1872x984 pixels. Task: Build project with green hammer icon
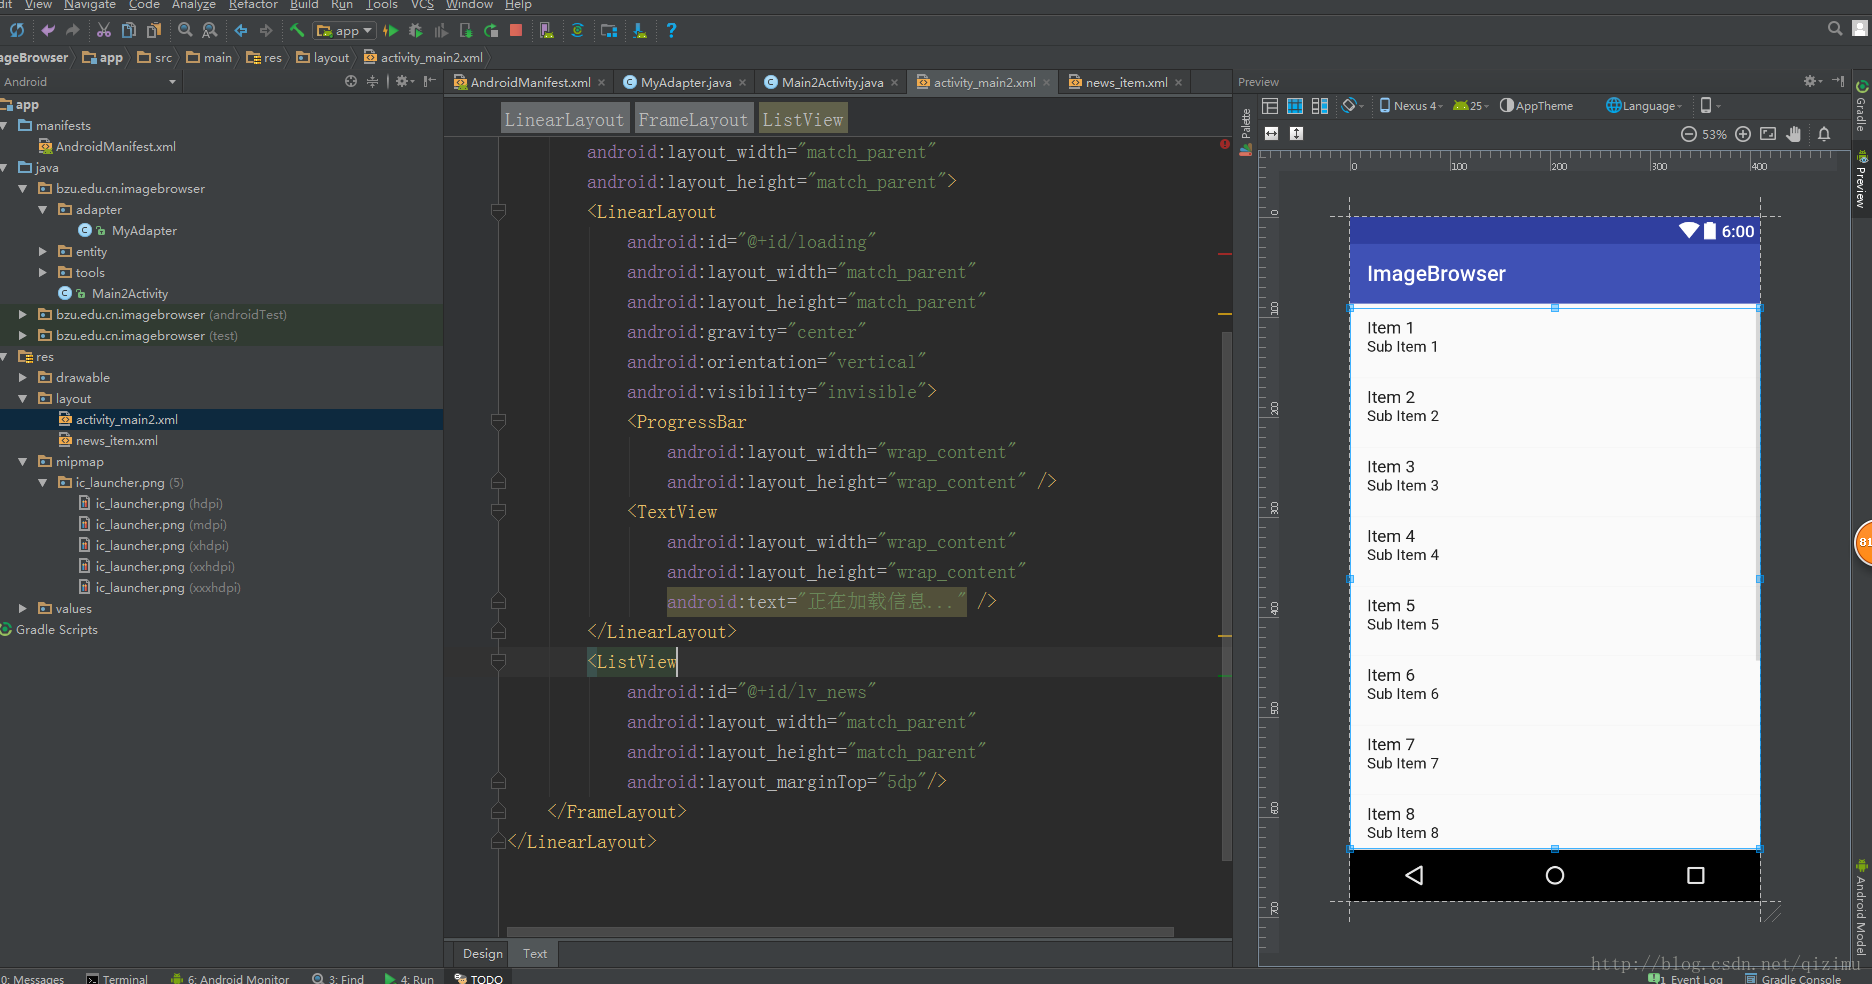[x=297, y=30]
